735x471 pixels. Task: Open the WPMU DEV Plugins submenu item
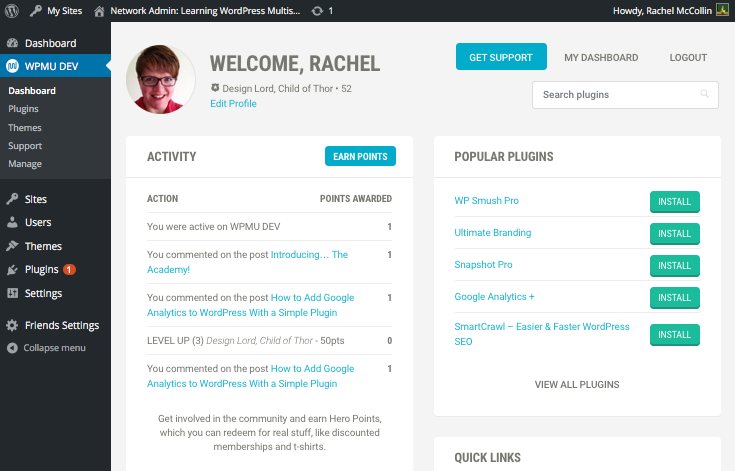point(23,109)
